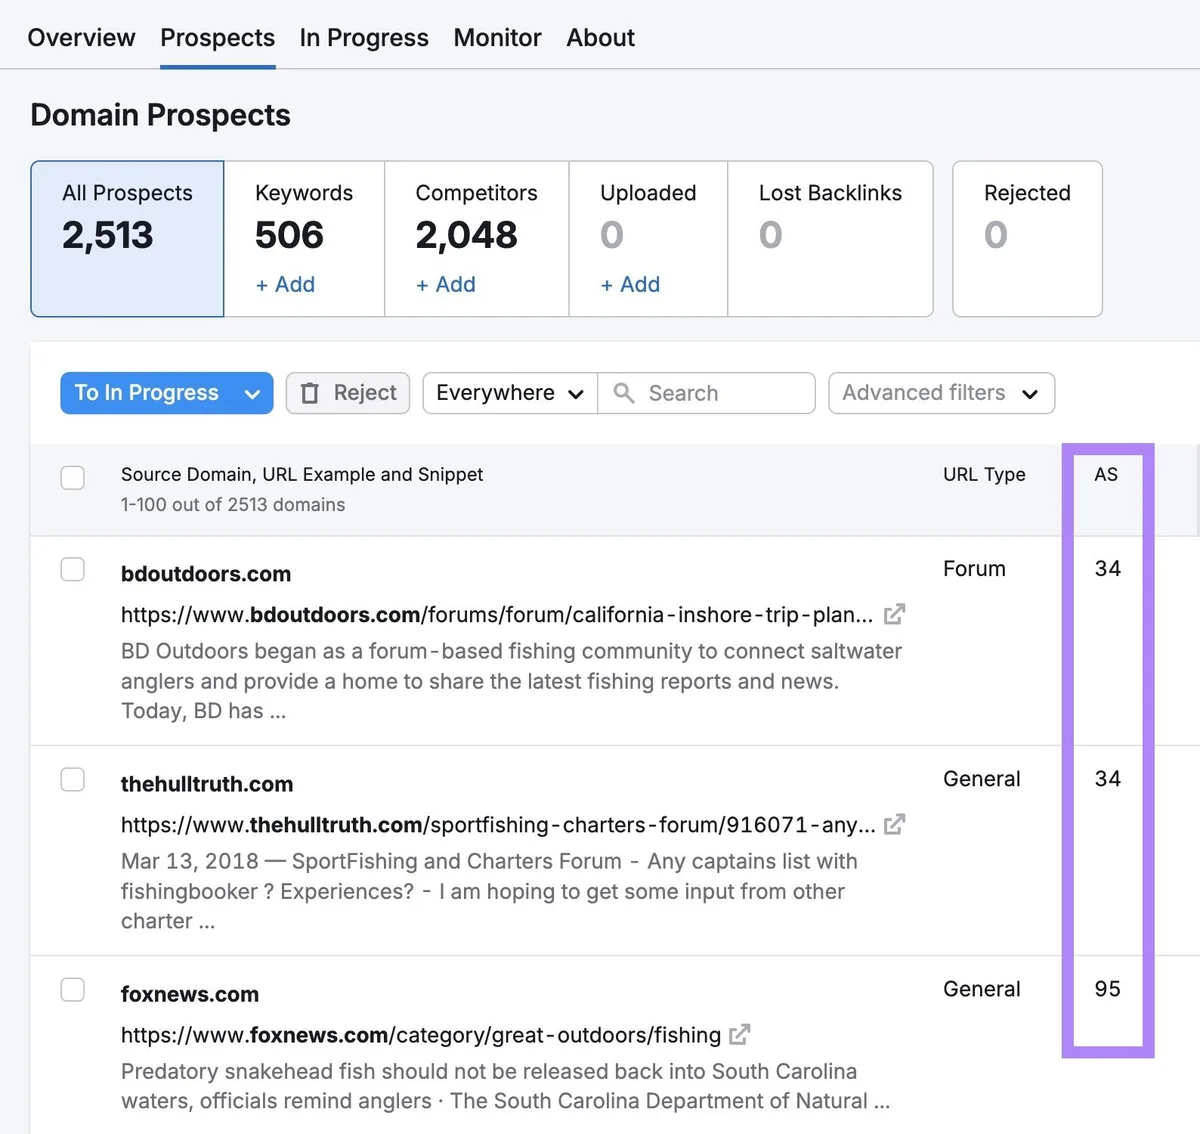Click AS value 34 in thehulltruth.com row
The height and width of the screenshot is (1134, 1200).
coord(1107,778)
